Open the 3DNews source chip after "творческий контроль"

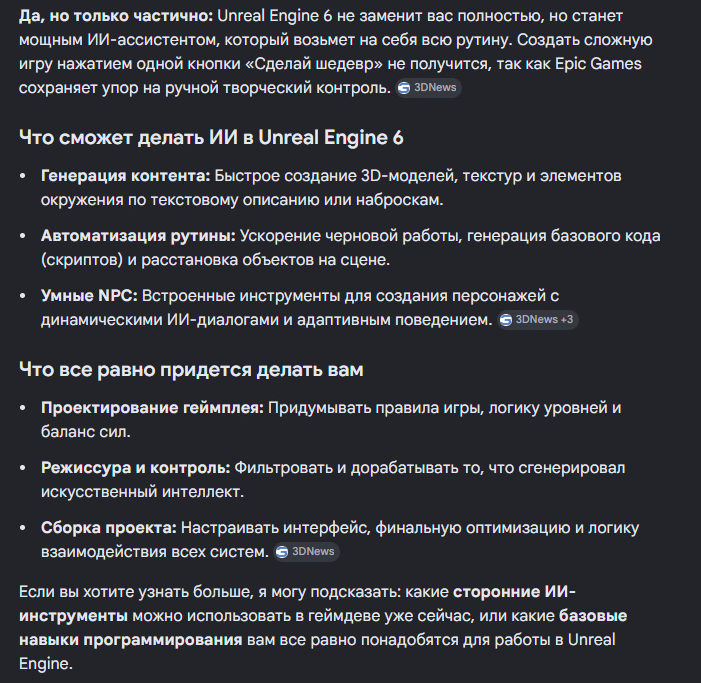pyautogui.click(x=428, y=88)
